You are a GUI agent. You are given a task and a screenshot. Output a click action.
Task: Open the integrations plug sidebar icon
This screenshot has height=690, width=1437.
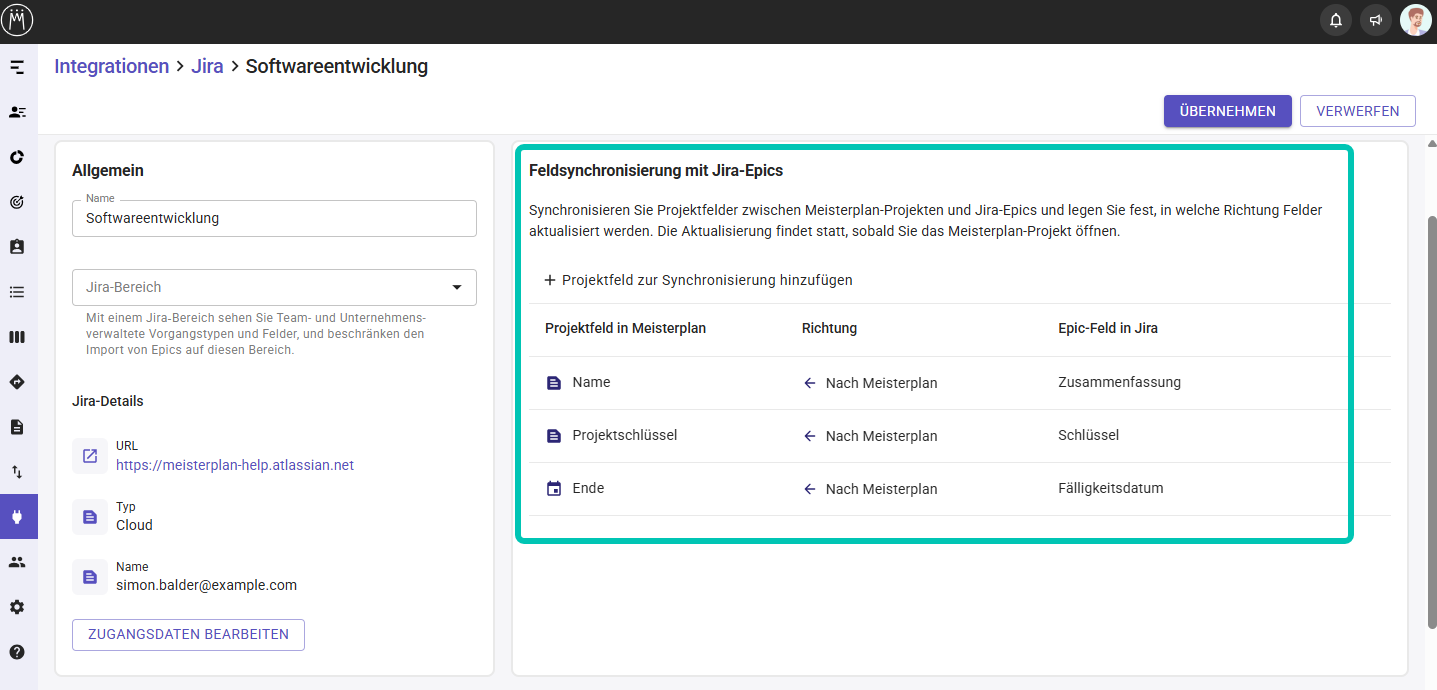pyautogui.click(x=17, y=517)
